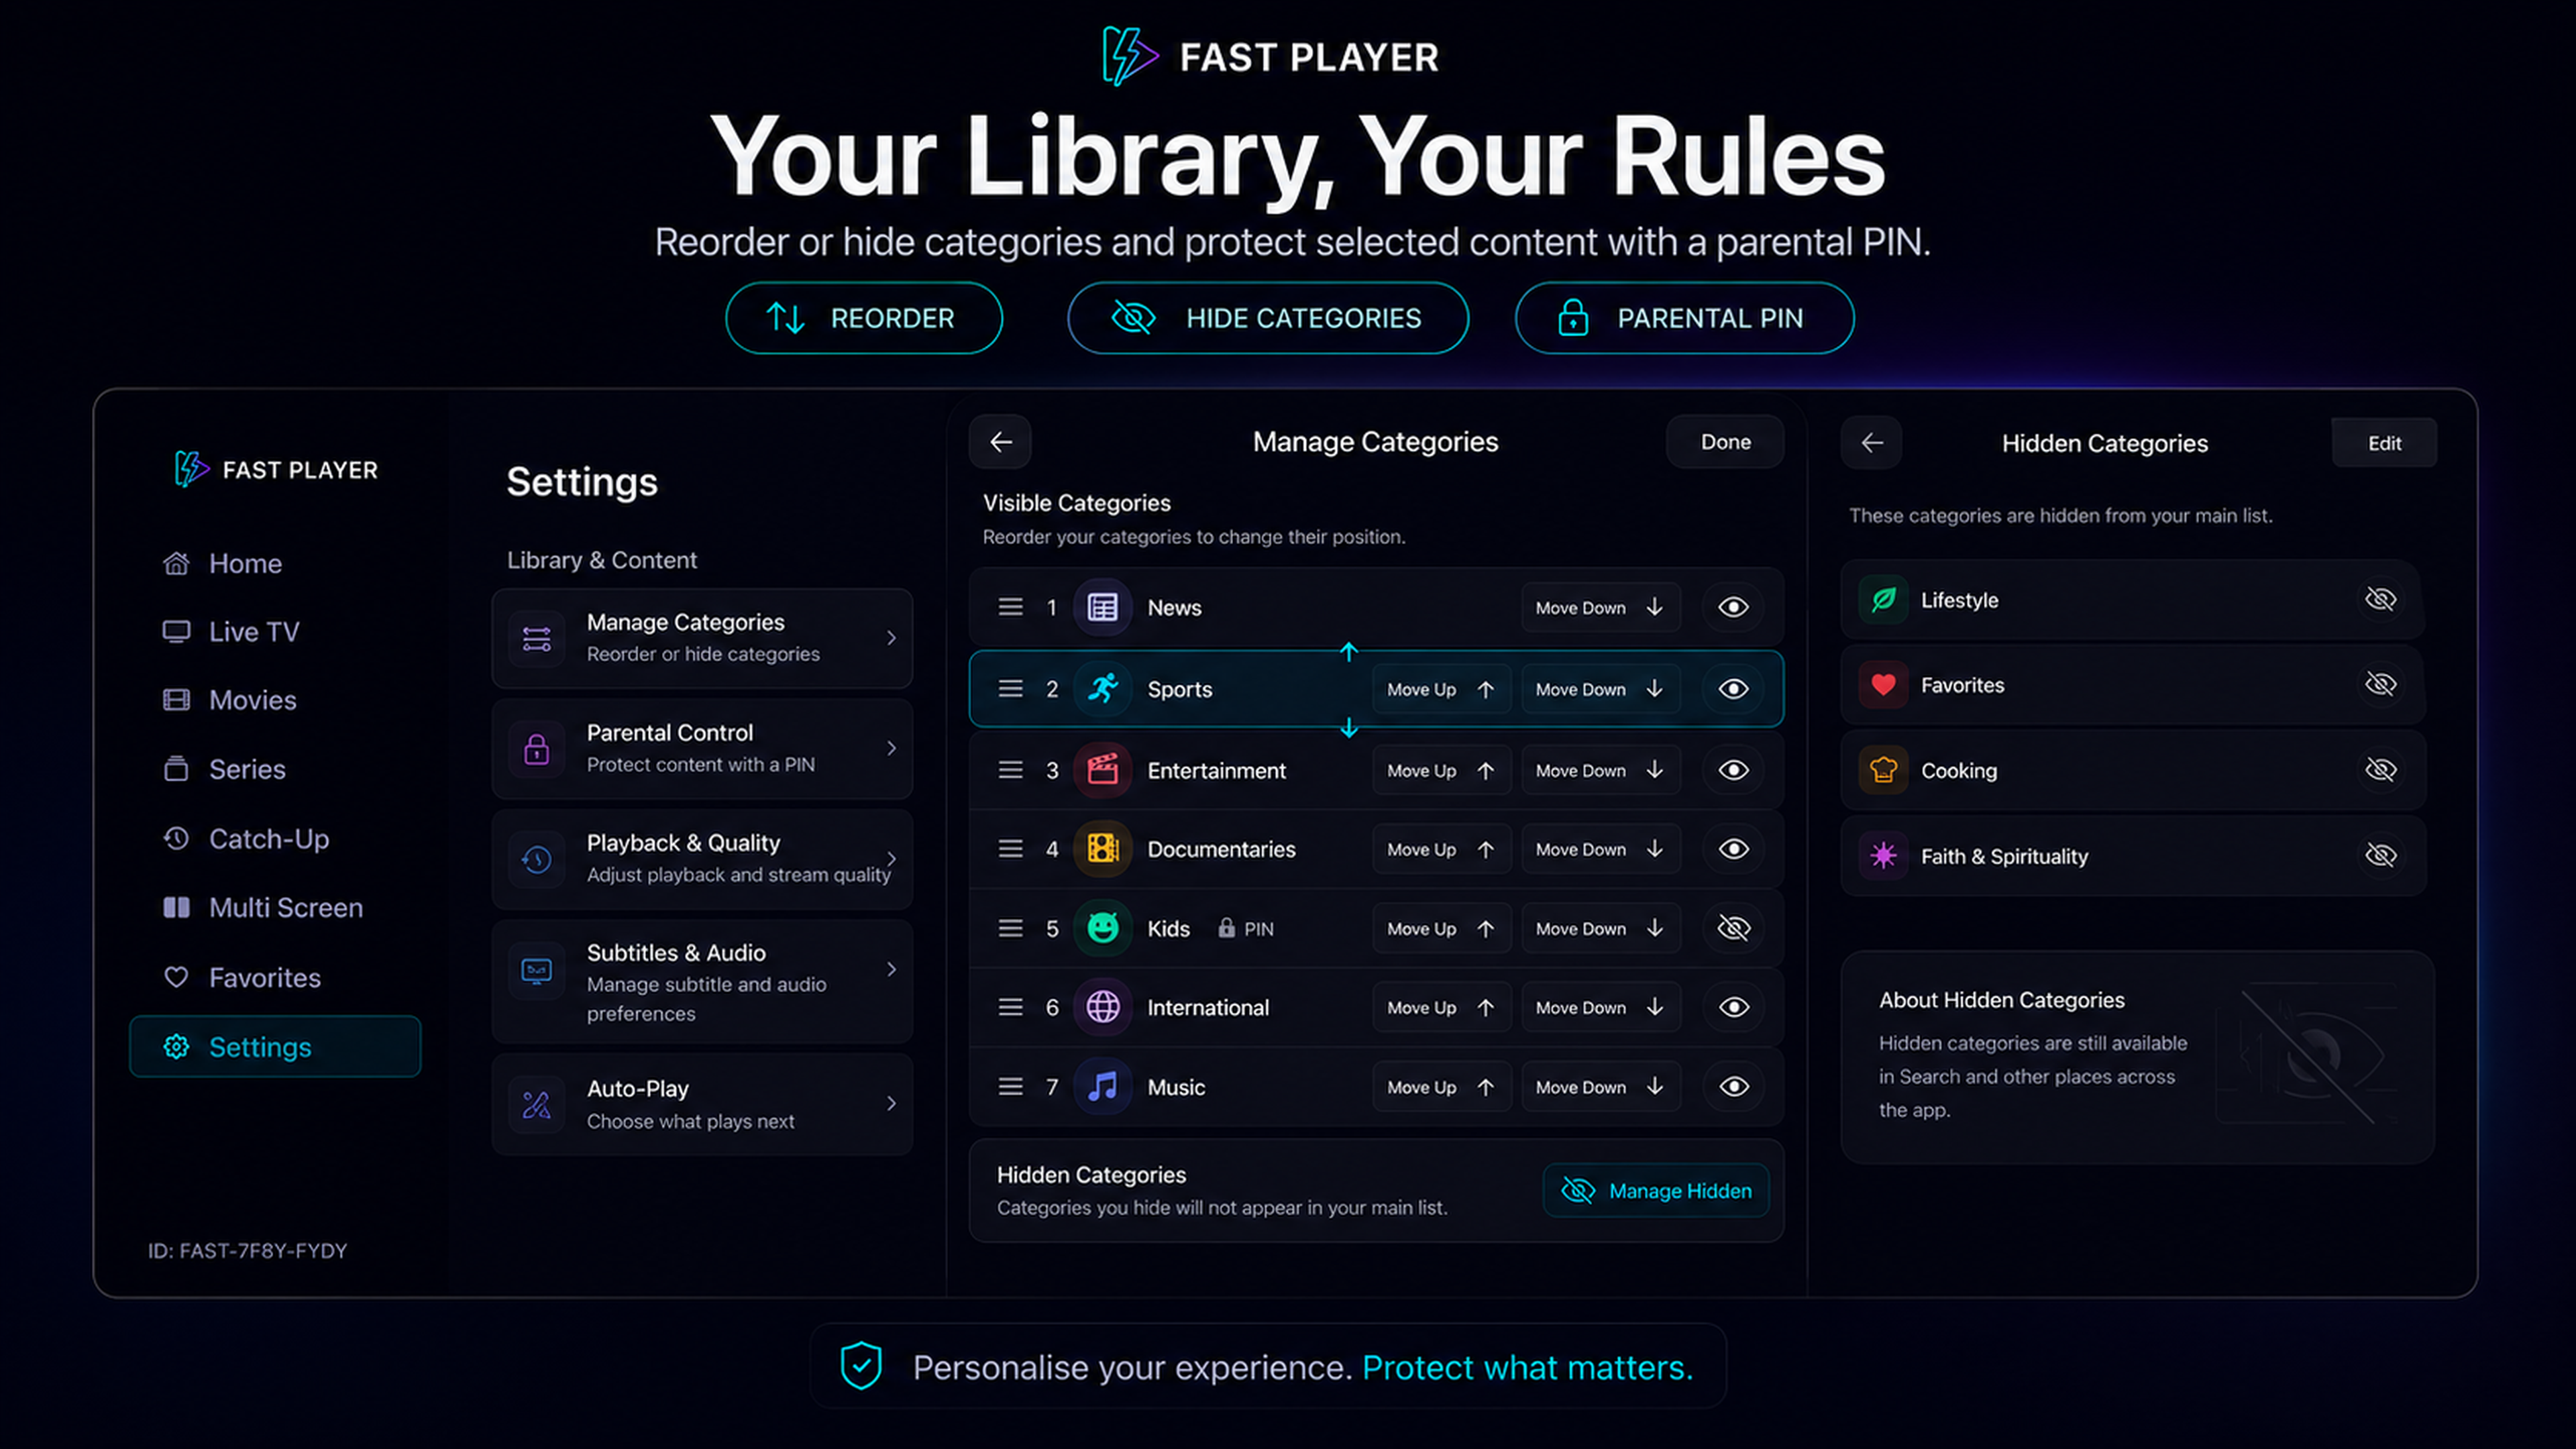Click the Faith & Spirituality star icon
The height and width of the screenshot is (1449, 2576).
pos(1883,856)
